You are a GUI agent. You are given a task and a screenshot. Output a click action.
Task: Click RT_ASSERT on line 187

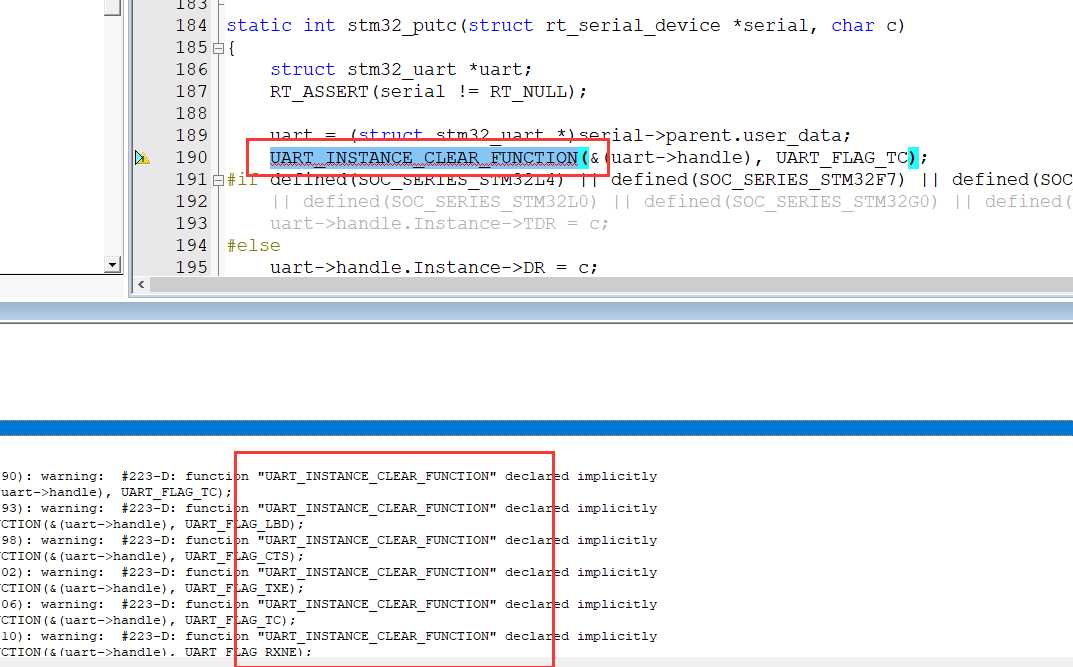click(320, 92)
